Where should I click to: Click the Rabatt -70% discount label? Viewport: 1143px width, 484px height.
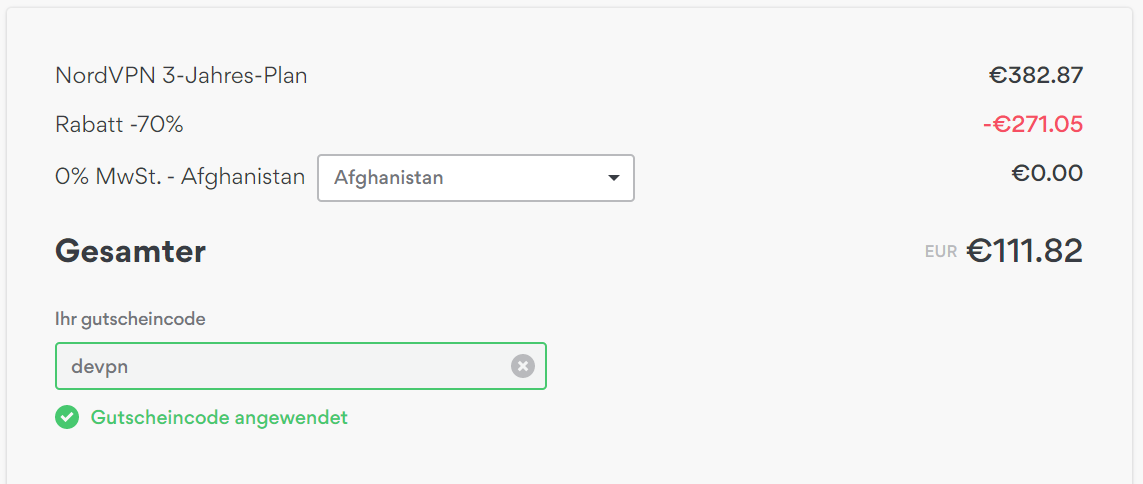click(120, 125)
